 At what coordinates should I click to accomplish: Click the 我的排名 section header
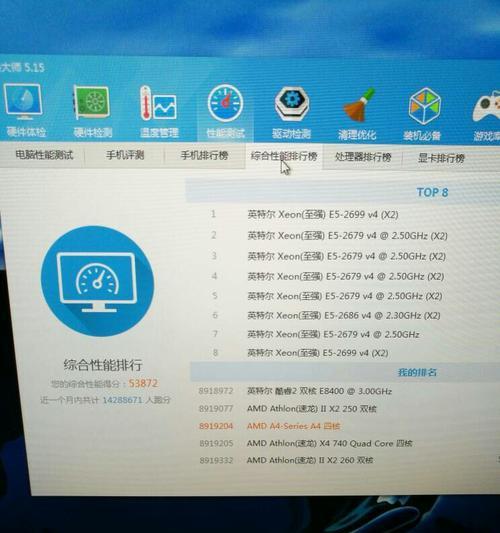pos(417,372)
